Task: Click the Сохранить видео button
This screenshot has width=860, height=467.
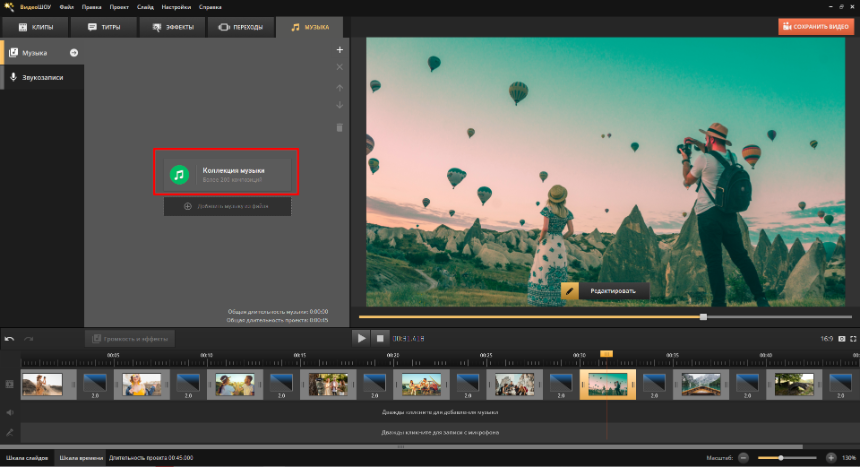Action: (816, 26)
